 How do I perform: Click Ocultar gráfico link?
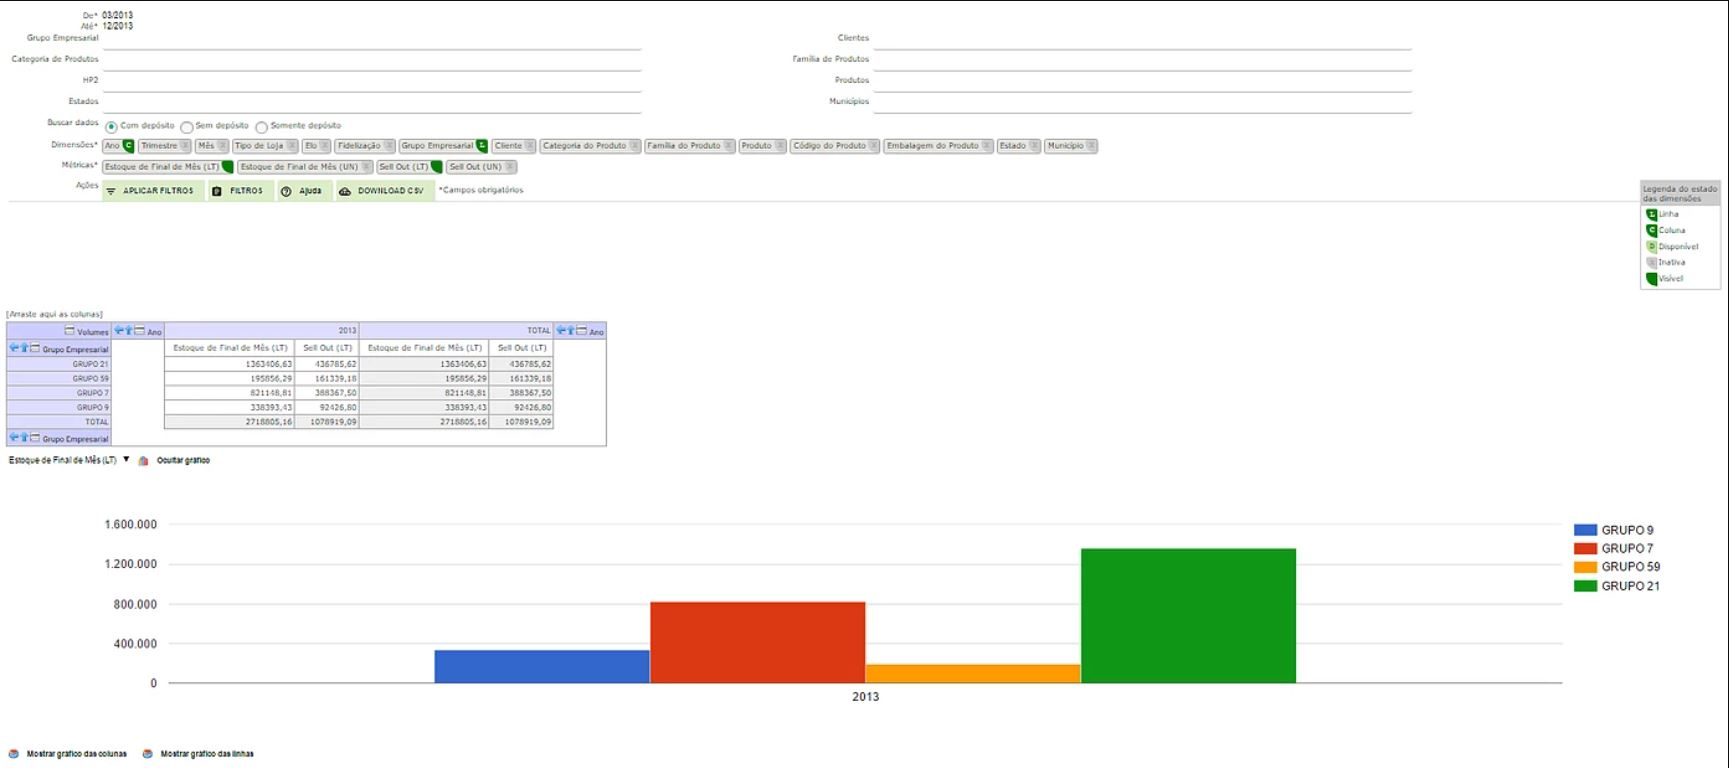click(x=183, y=460)
